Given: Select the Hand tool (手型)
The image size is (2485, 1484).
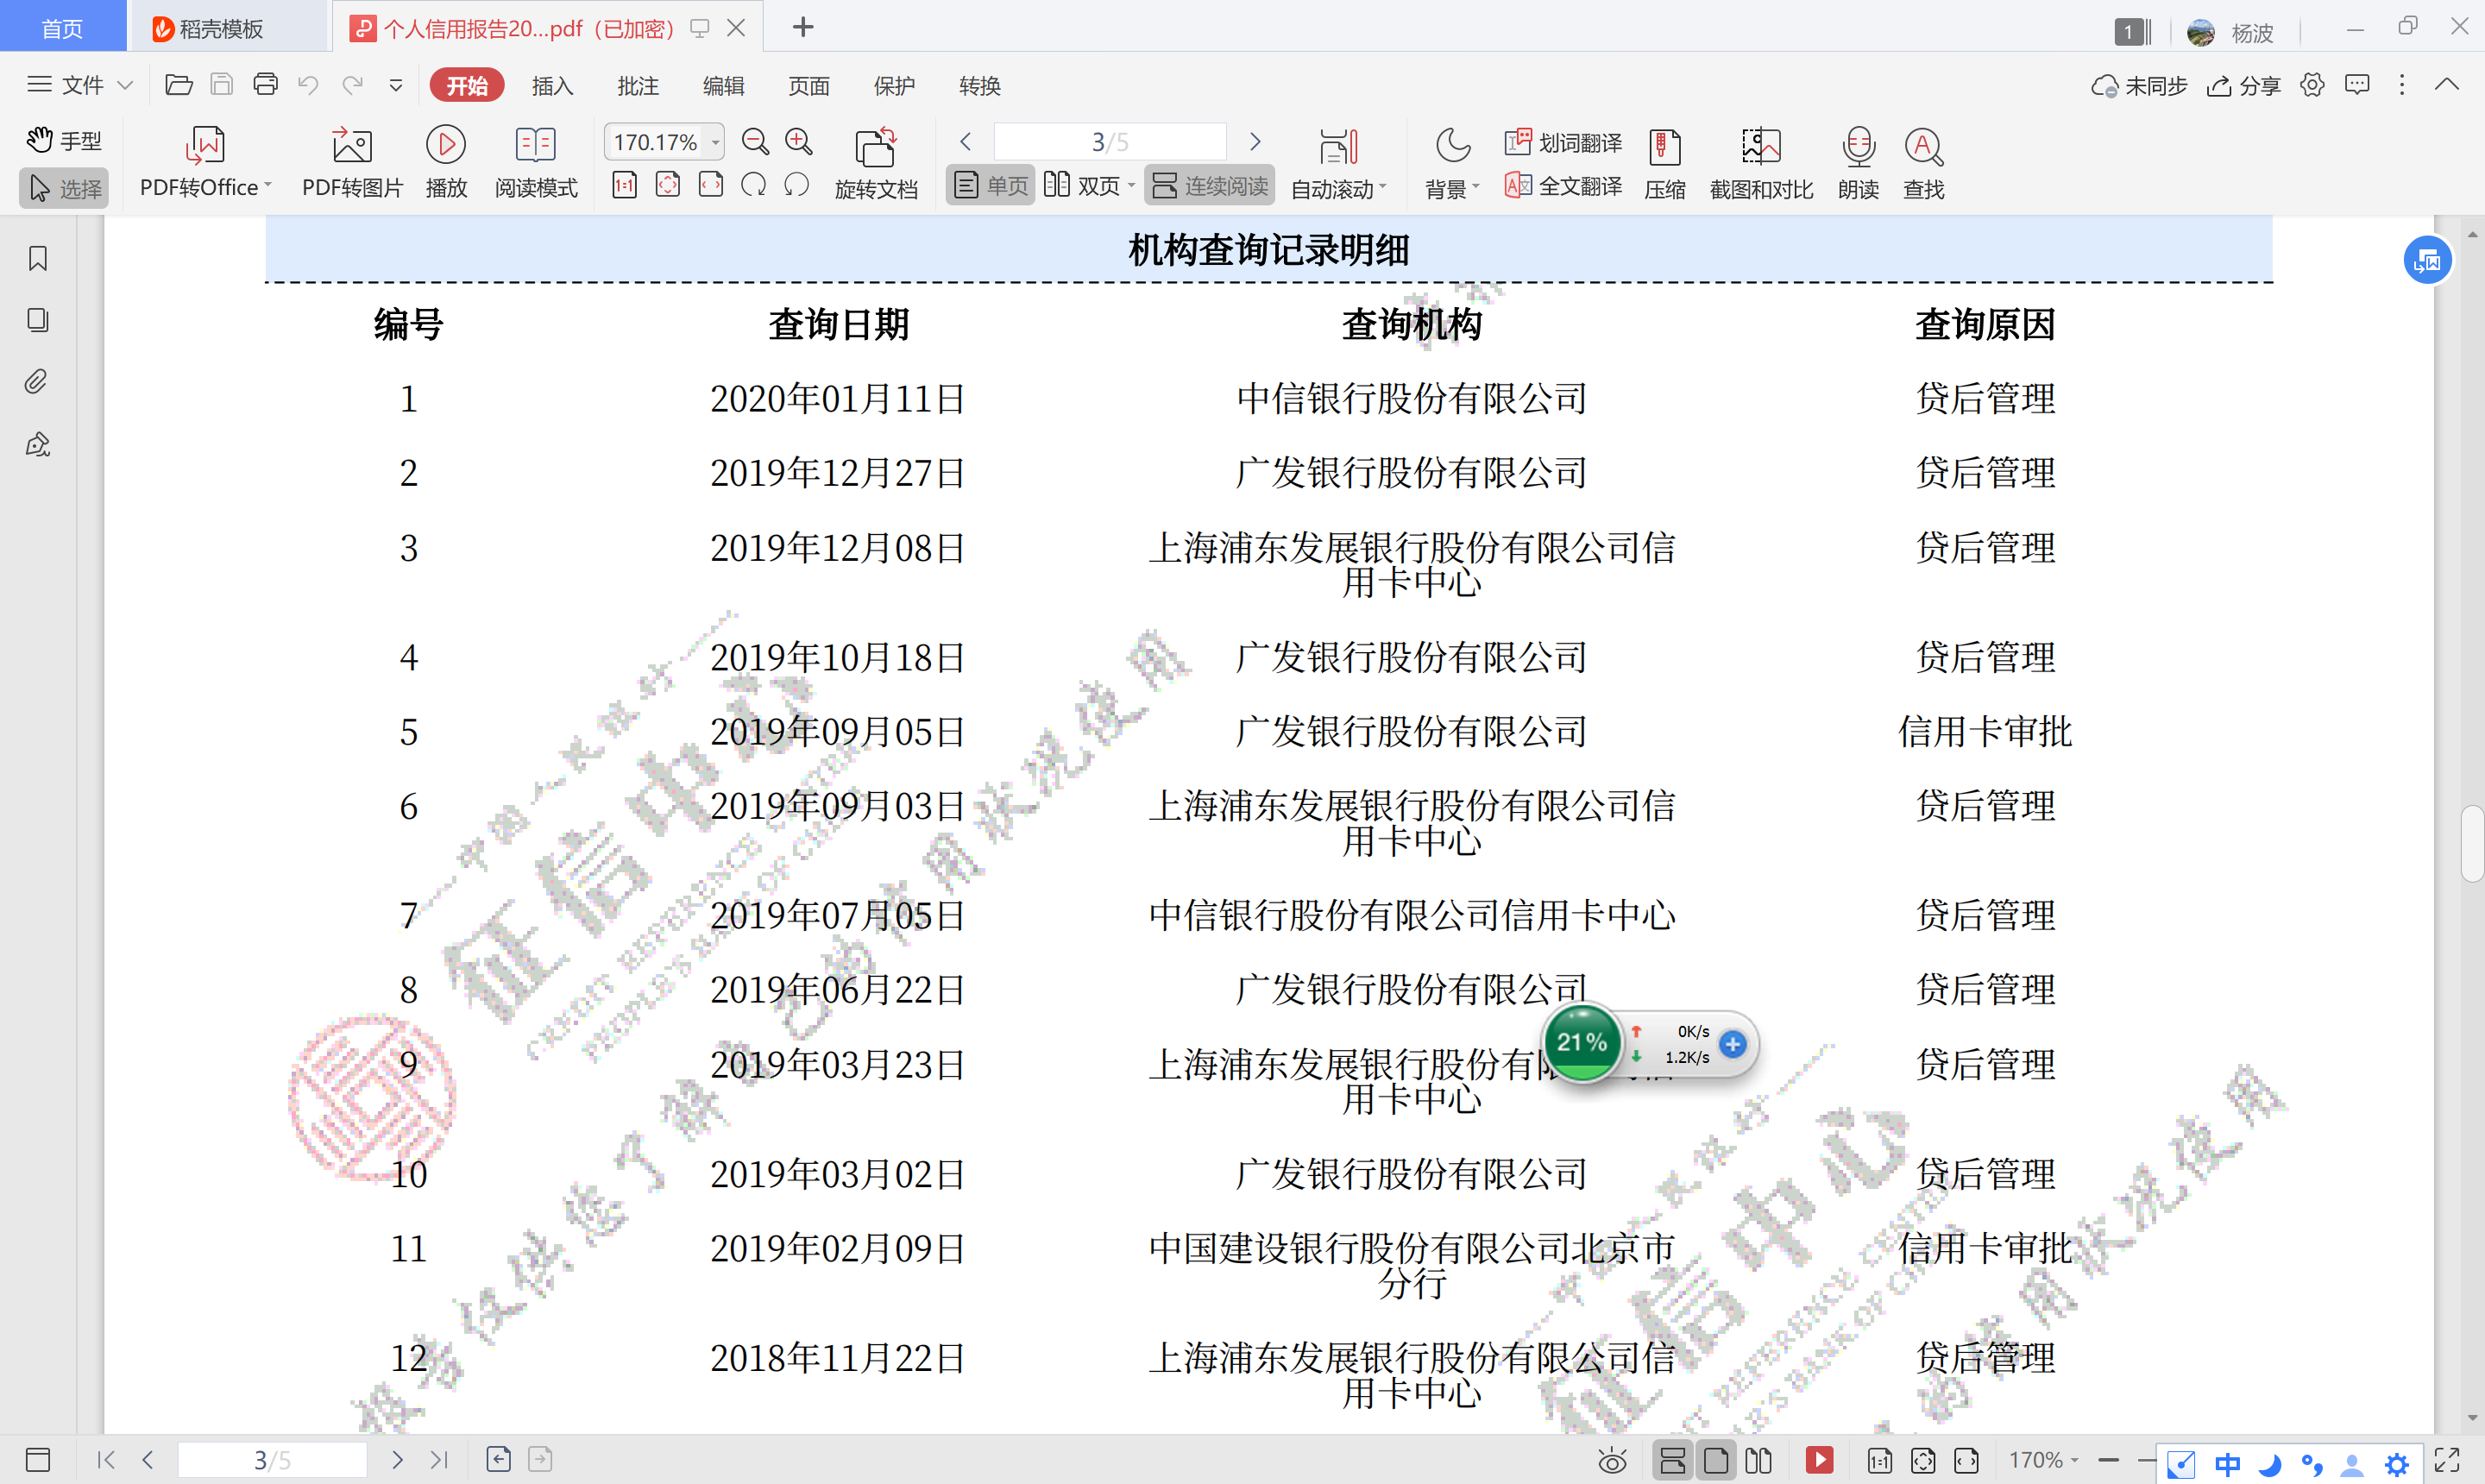Looking at the screenshot, I should (64, 141).
